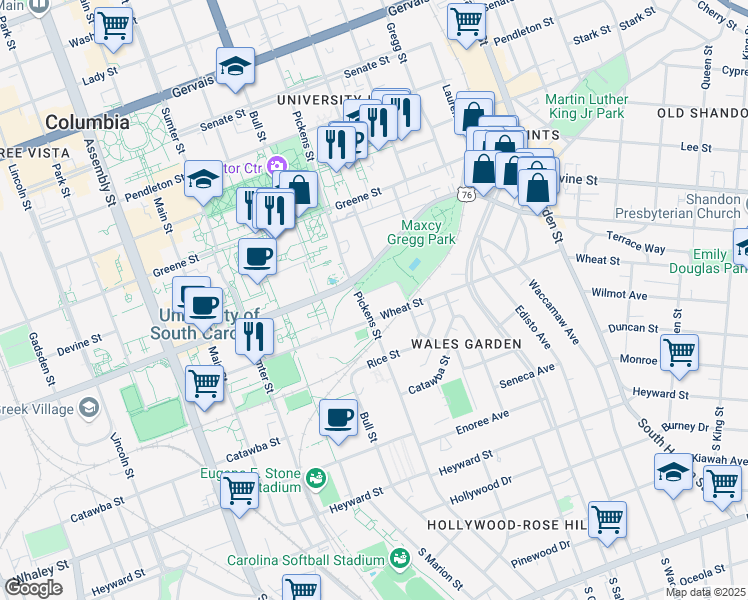Select the shopping cart marker near Washington St
This screenshot has height=600, width=748.
[114, 26]
